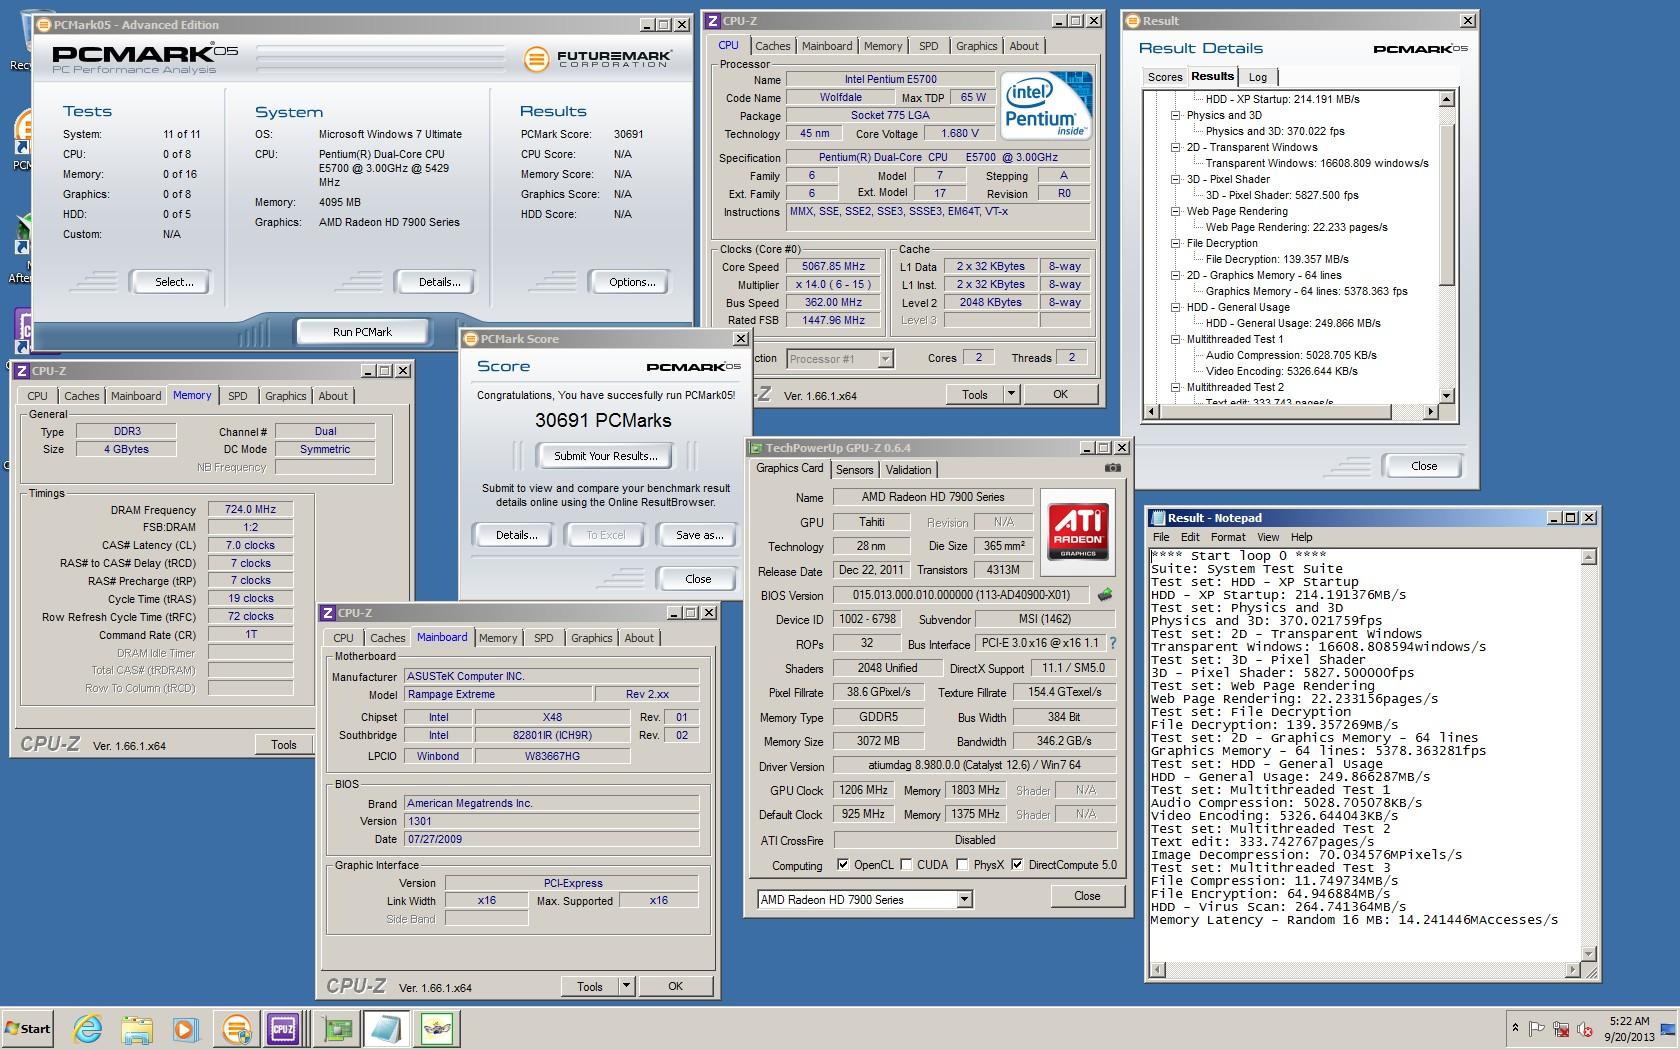Screen dimensions: 1680x1050
Task: Click the Start button
Action: pyautogui.click(x=28, y=1028)
